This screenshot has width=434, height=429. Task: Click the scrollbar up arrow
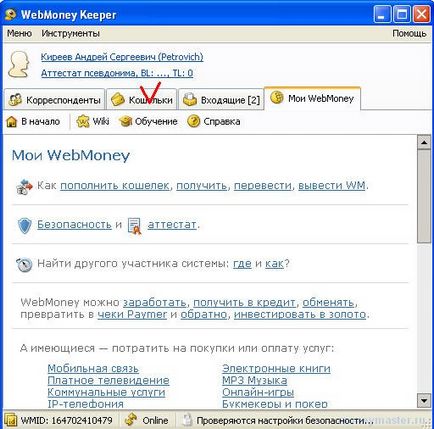click(424, 143)
